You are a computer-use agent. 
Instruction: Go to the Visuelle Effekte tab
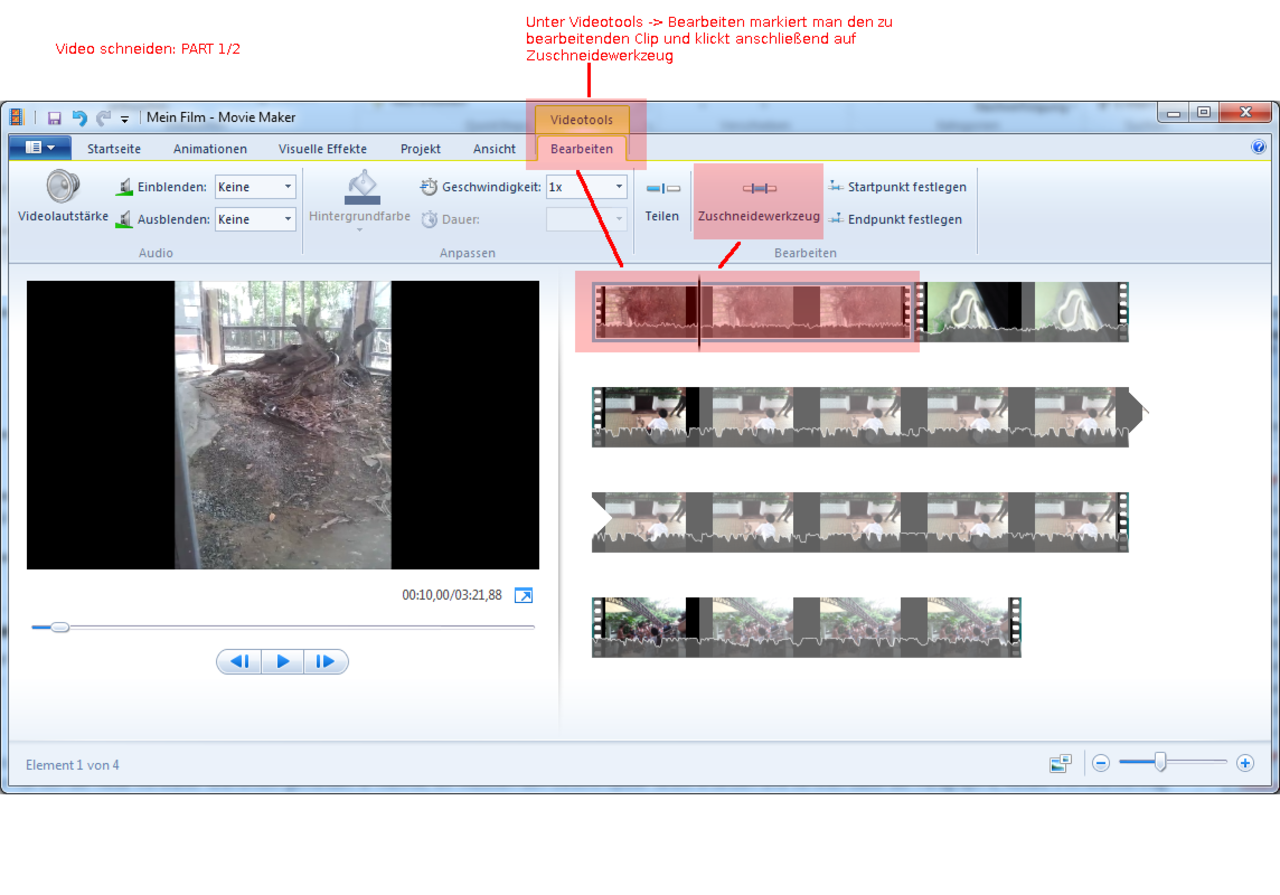point(322,149)
